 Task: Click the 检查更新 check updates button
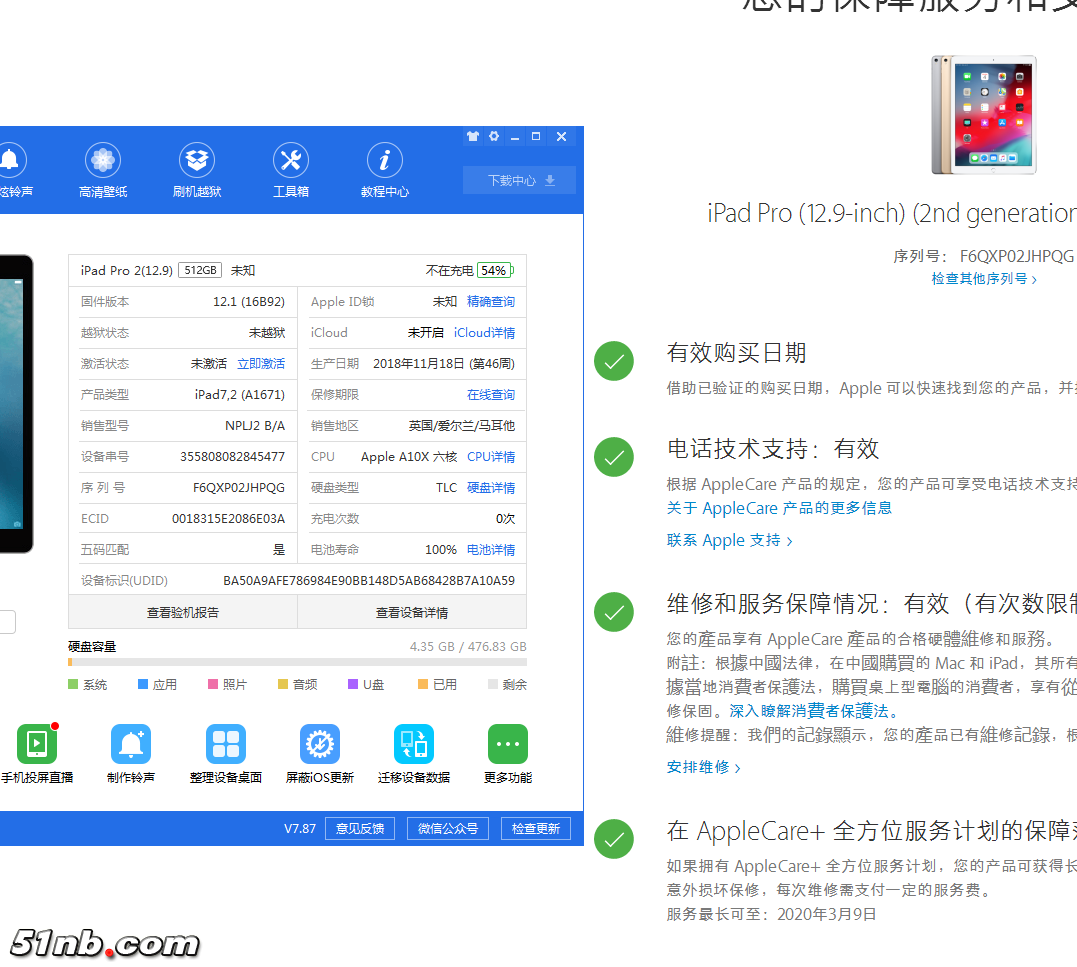click(x=536, y=828)
